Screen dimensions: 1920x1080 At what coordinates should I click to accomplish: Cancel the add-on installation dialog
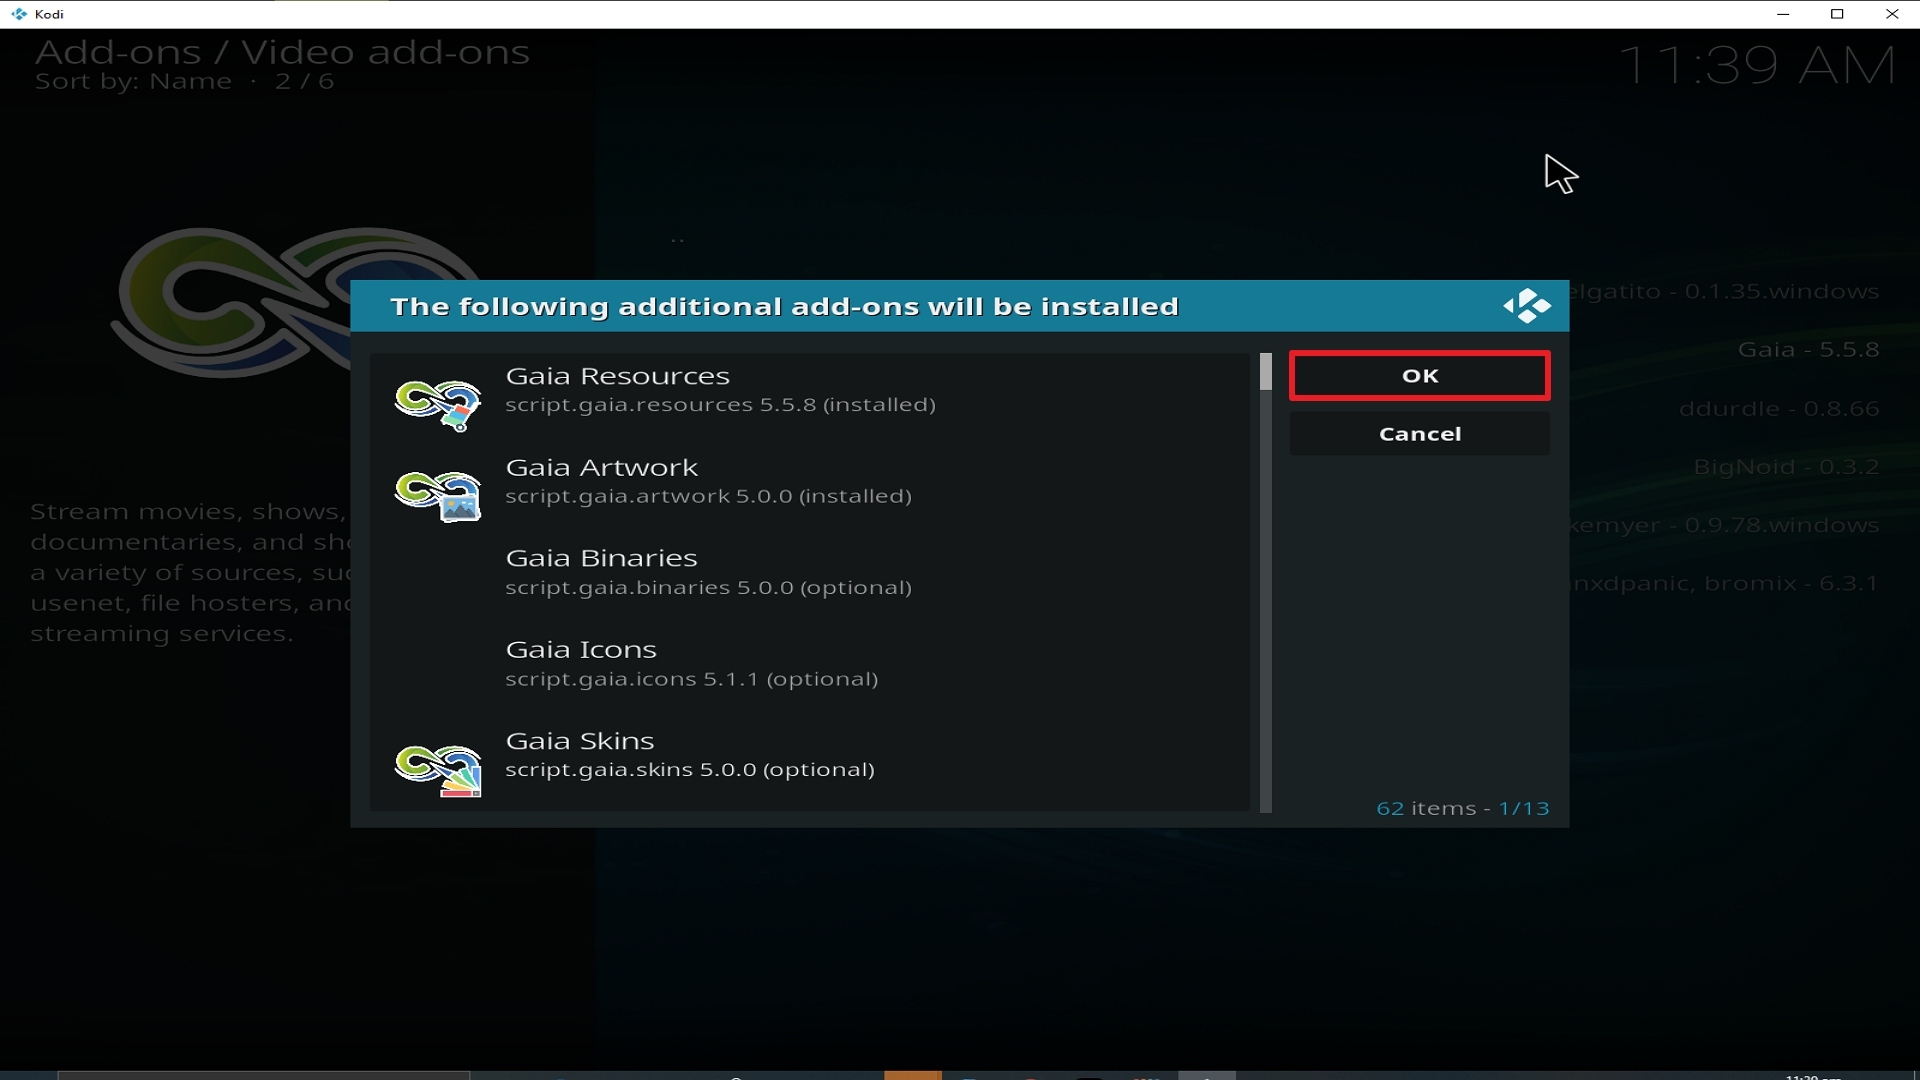1419,434
